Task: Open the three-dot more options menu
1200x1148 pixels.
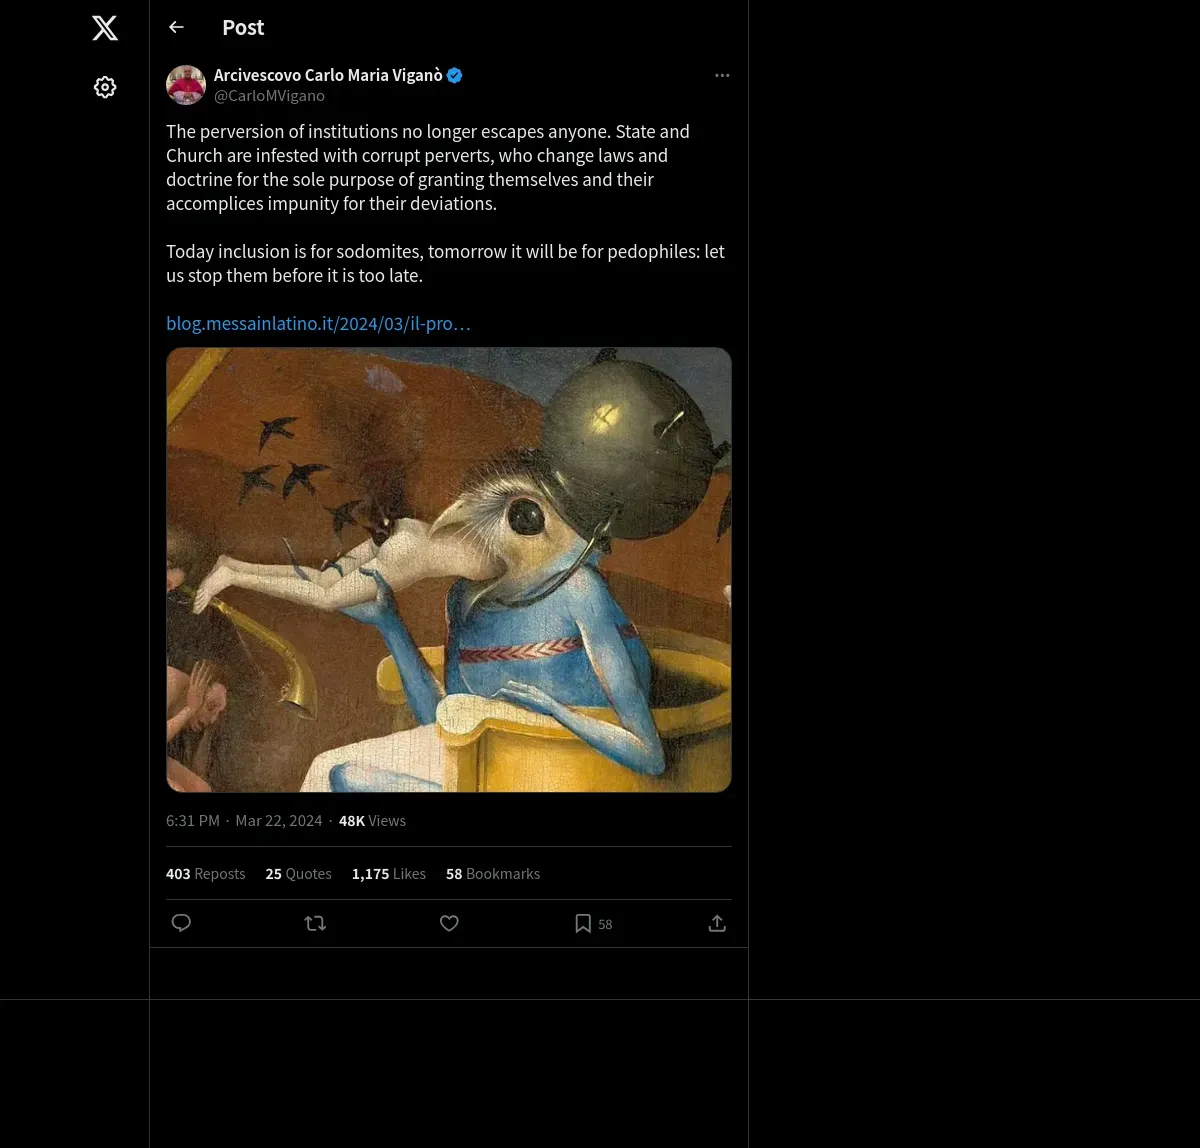Action: pyautogui.click(x=722, y=75)
